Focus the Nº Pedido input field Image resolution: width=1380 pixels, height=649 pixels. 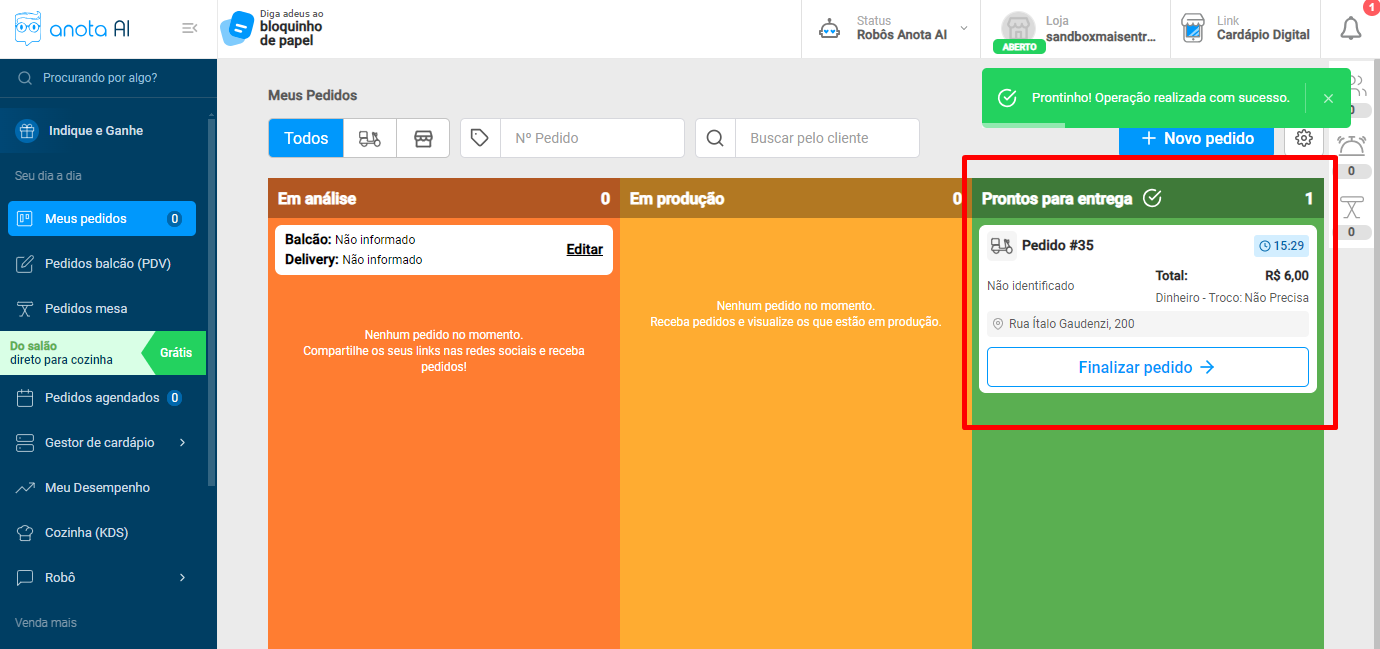592,138
